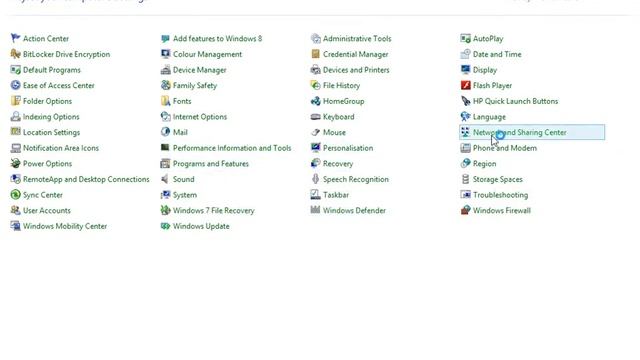Open Troubleshooting link
640x360 pixels.
[500, 195]
